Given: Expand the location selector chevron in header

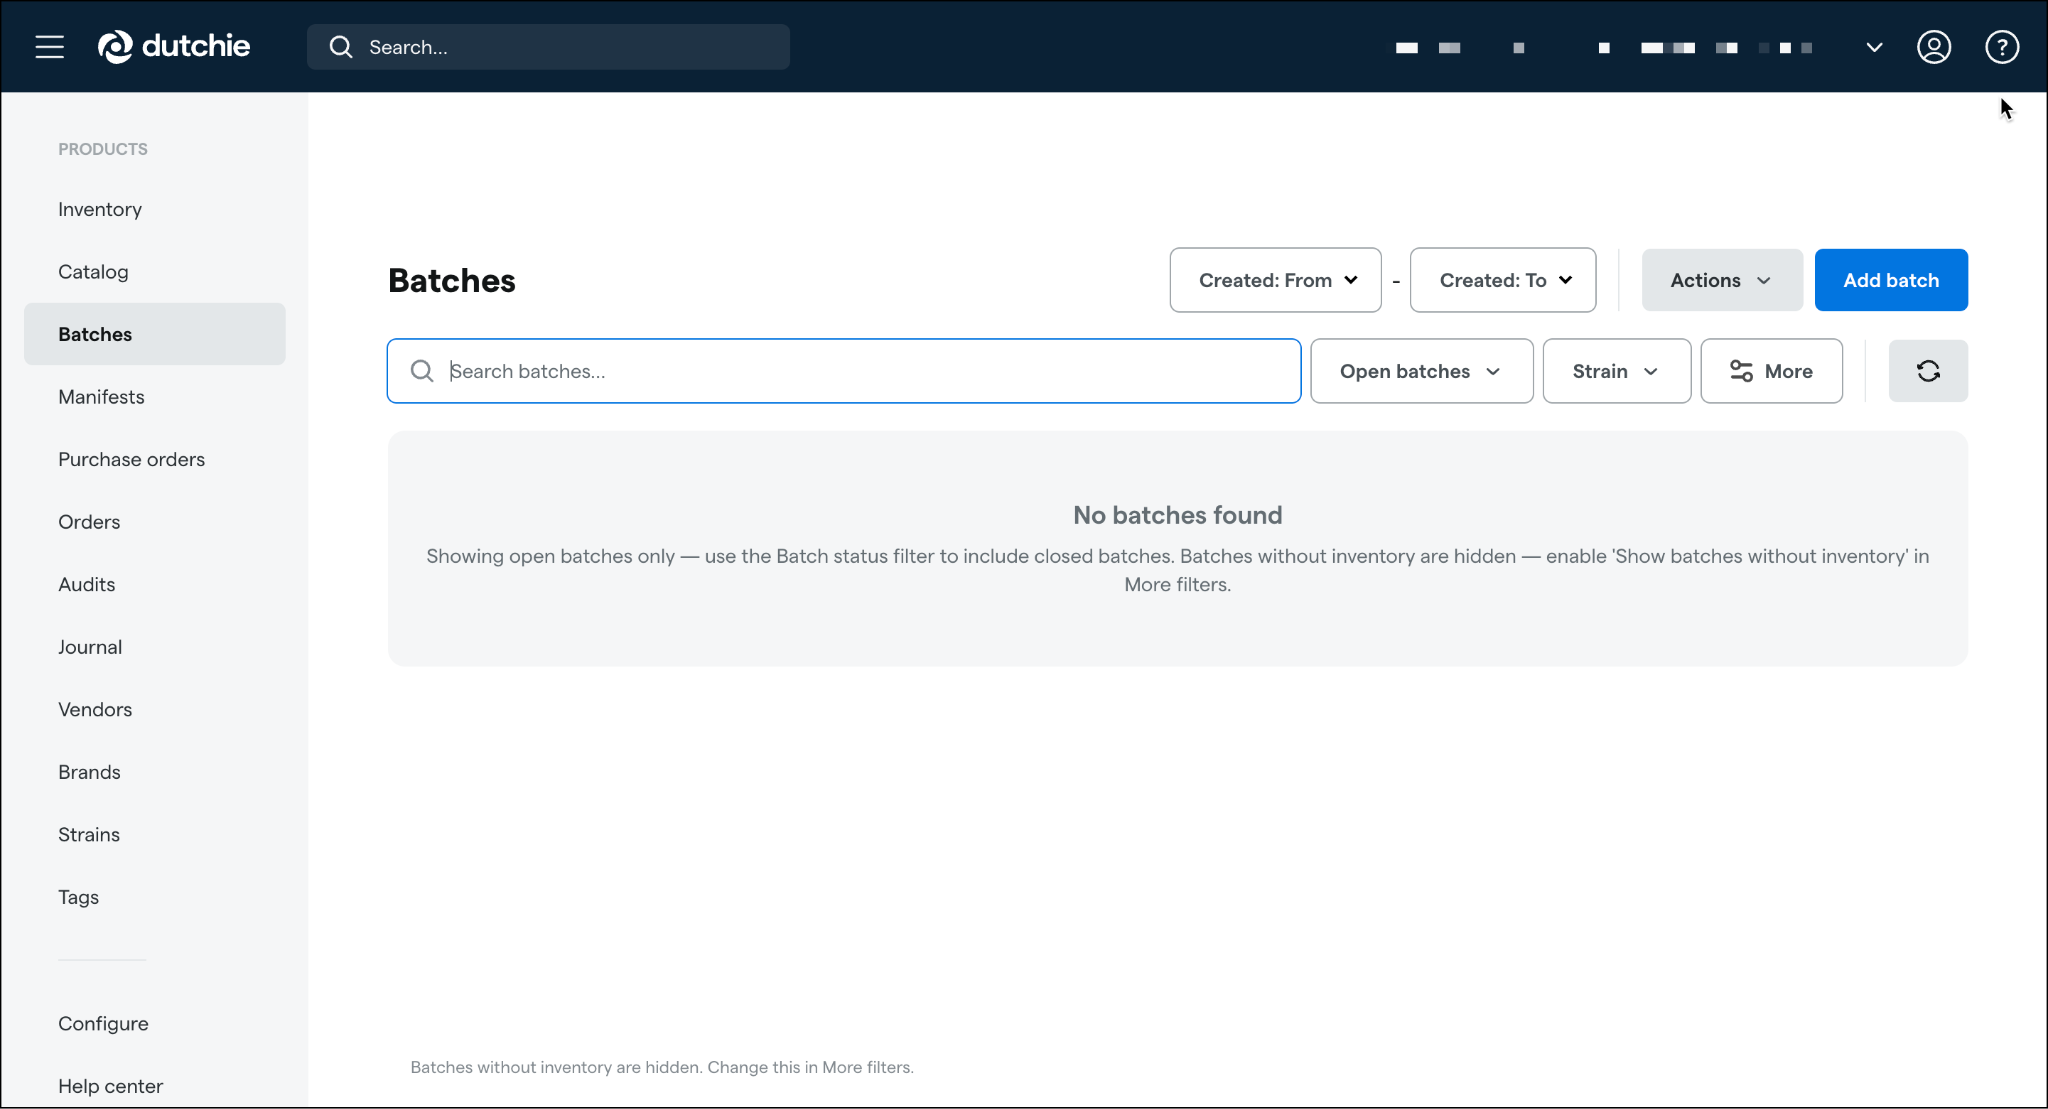Looking at the screenshot, I should tap(1875, 47).
